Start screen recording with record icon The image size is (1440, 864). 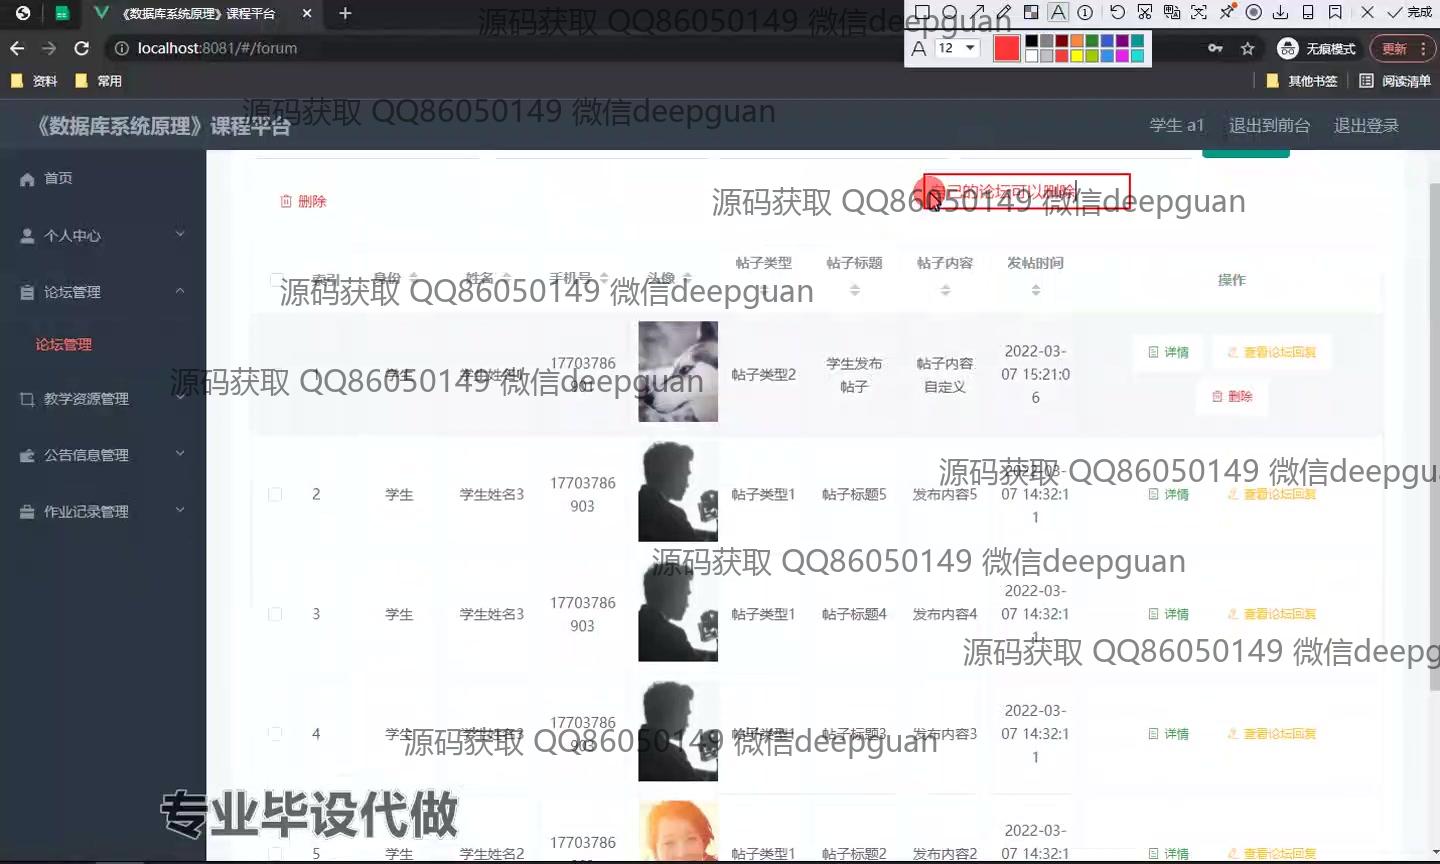point(1254,12)
